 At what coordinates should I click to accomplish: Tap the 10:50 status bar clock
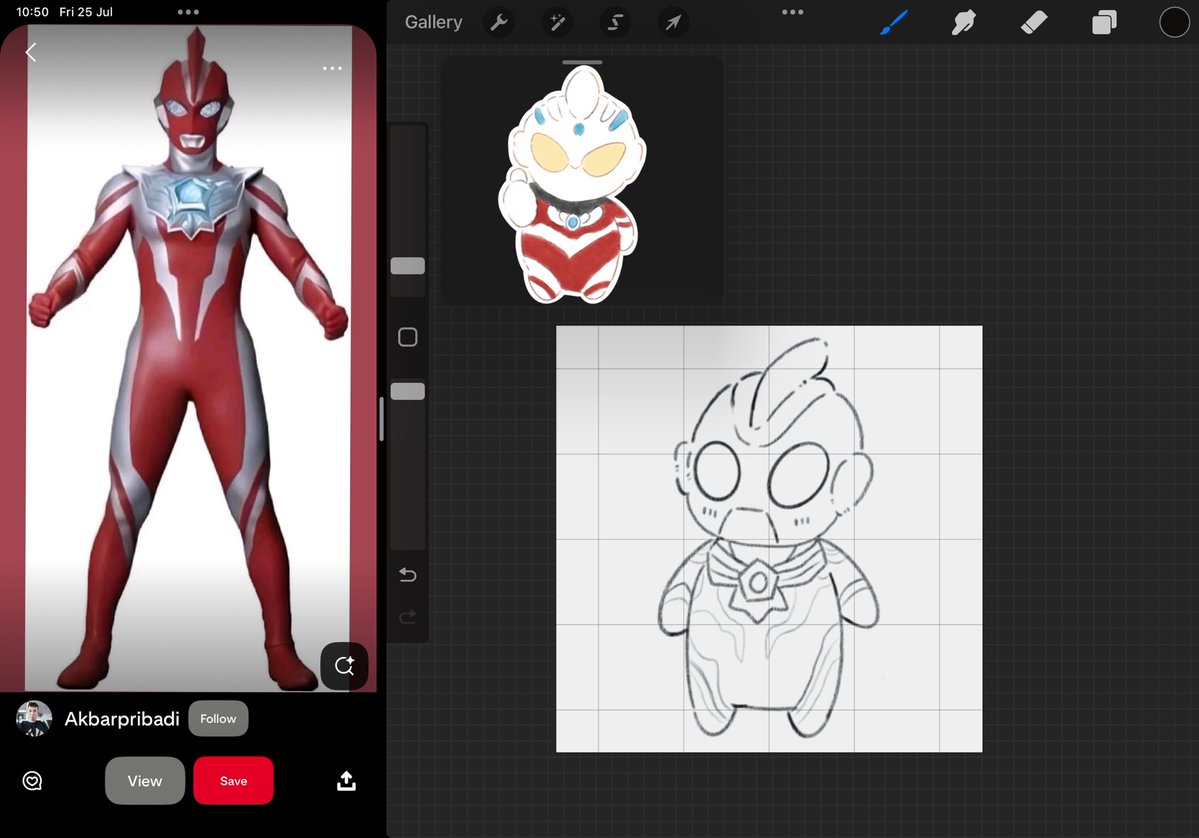click(x=32, y=12)
